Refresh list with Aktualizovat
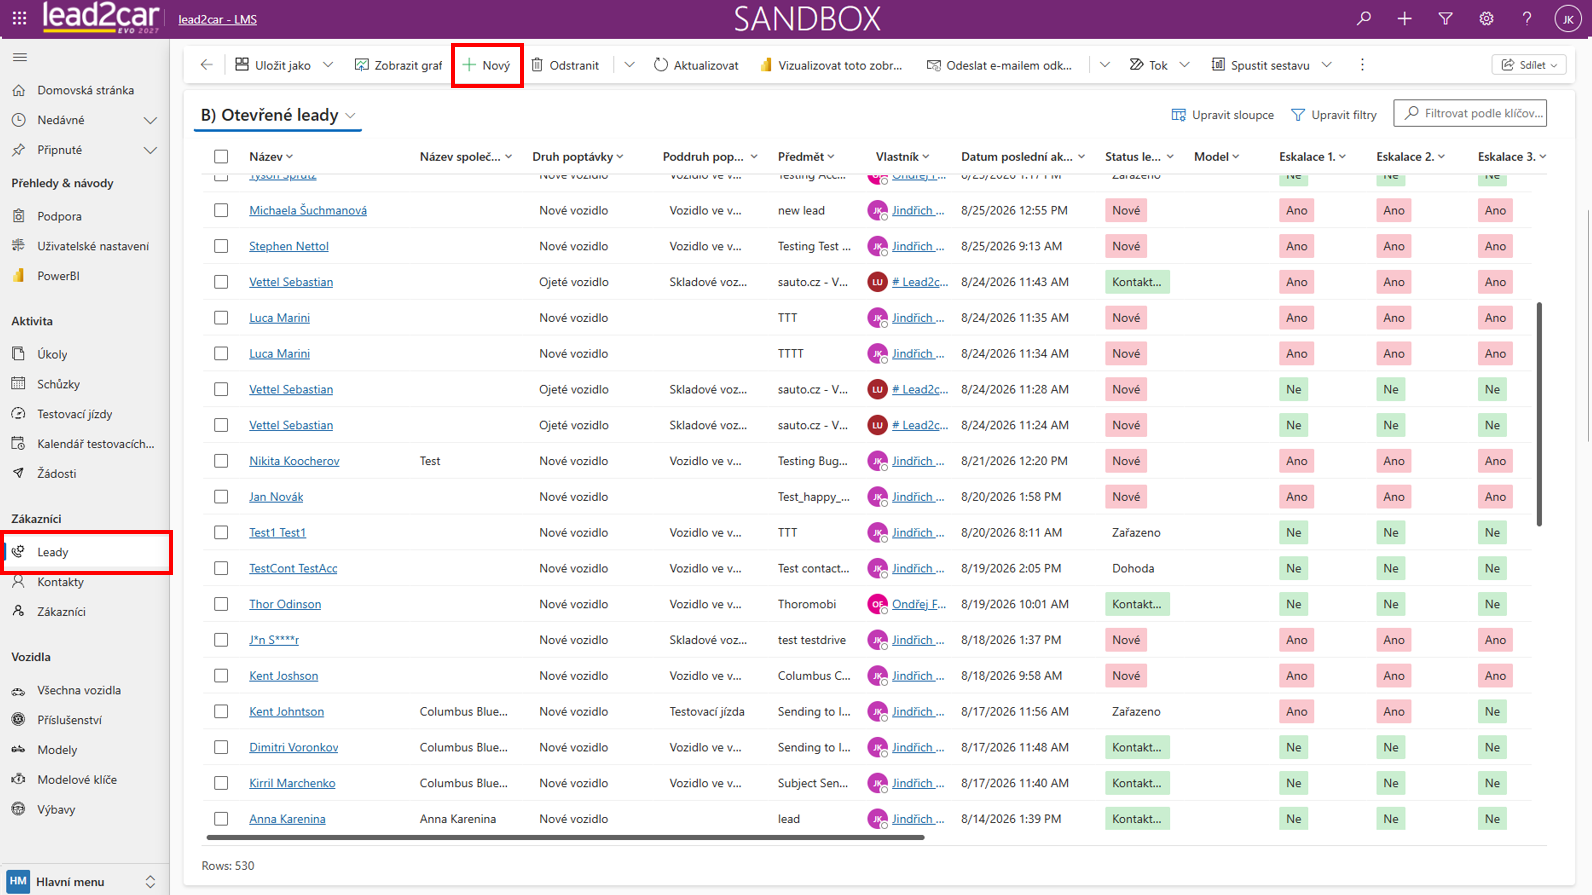 coord(696,65)
